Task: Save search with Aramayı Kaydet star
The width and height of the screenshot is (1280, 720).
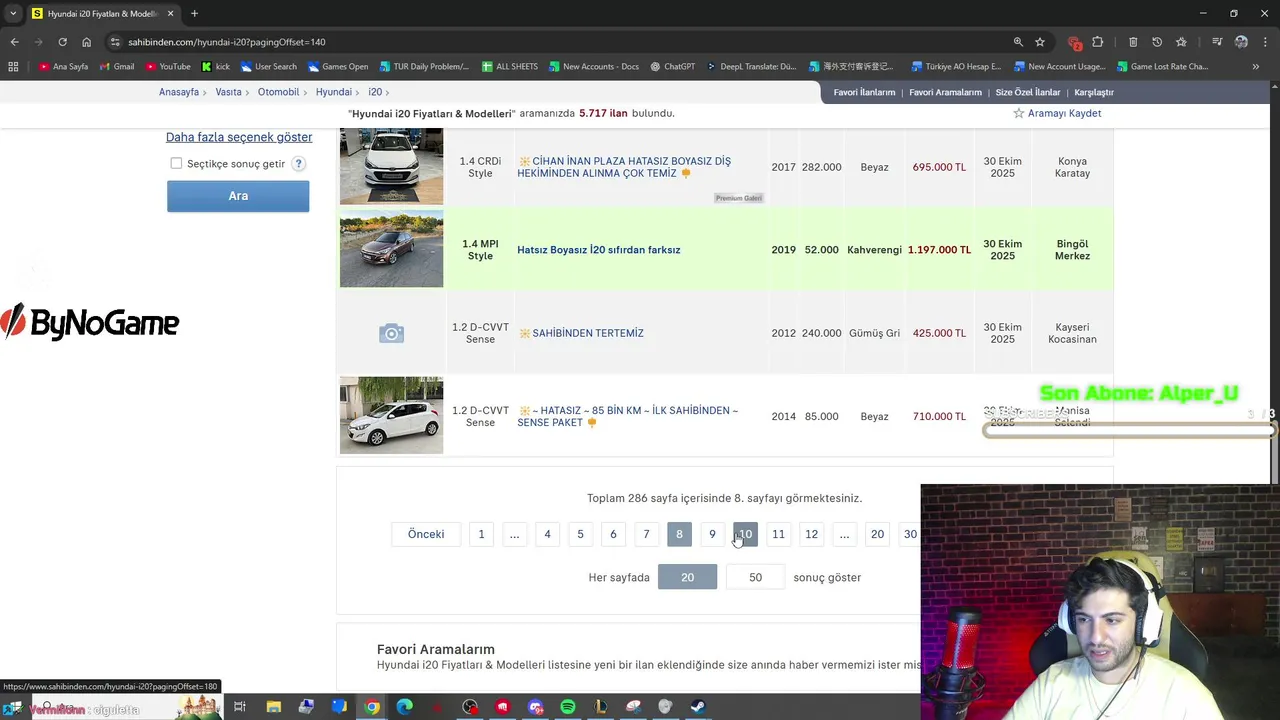Action: (1057, 113)
